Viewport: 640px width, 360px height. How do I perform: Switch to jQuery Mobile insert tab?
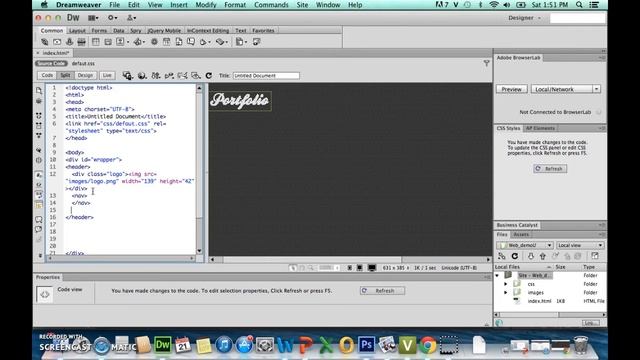click(164, 31)
